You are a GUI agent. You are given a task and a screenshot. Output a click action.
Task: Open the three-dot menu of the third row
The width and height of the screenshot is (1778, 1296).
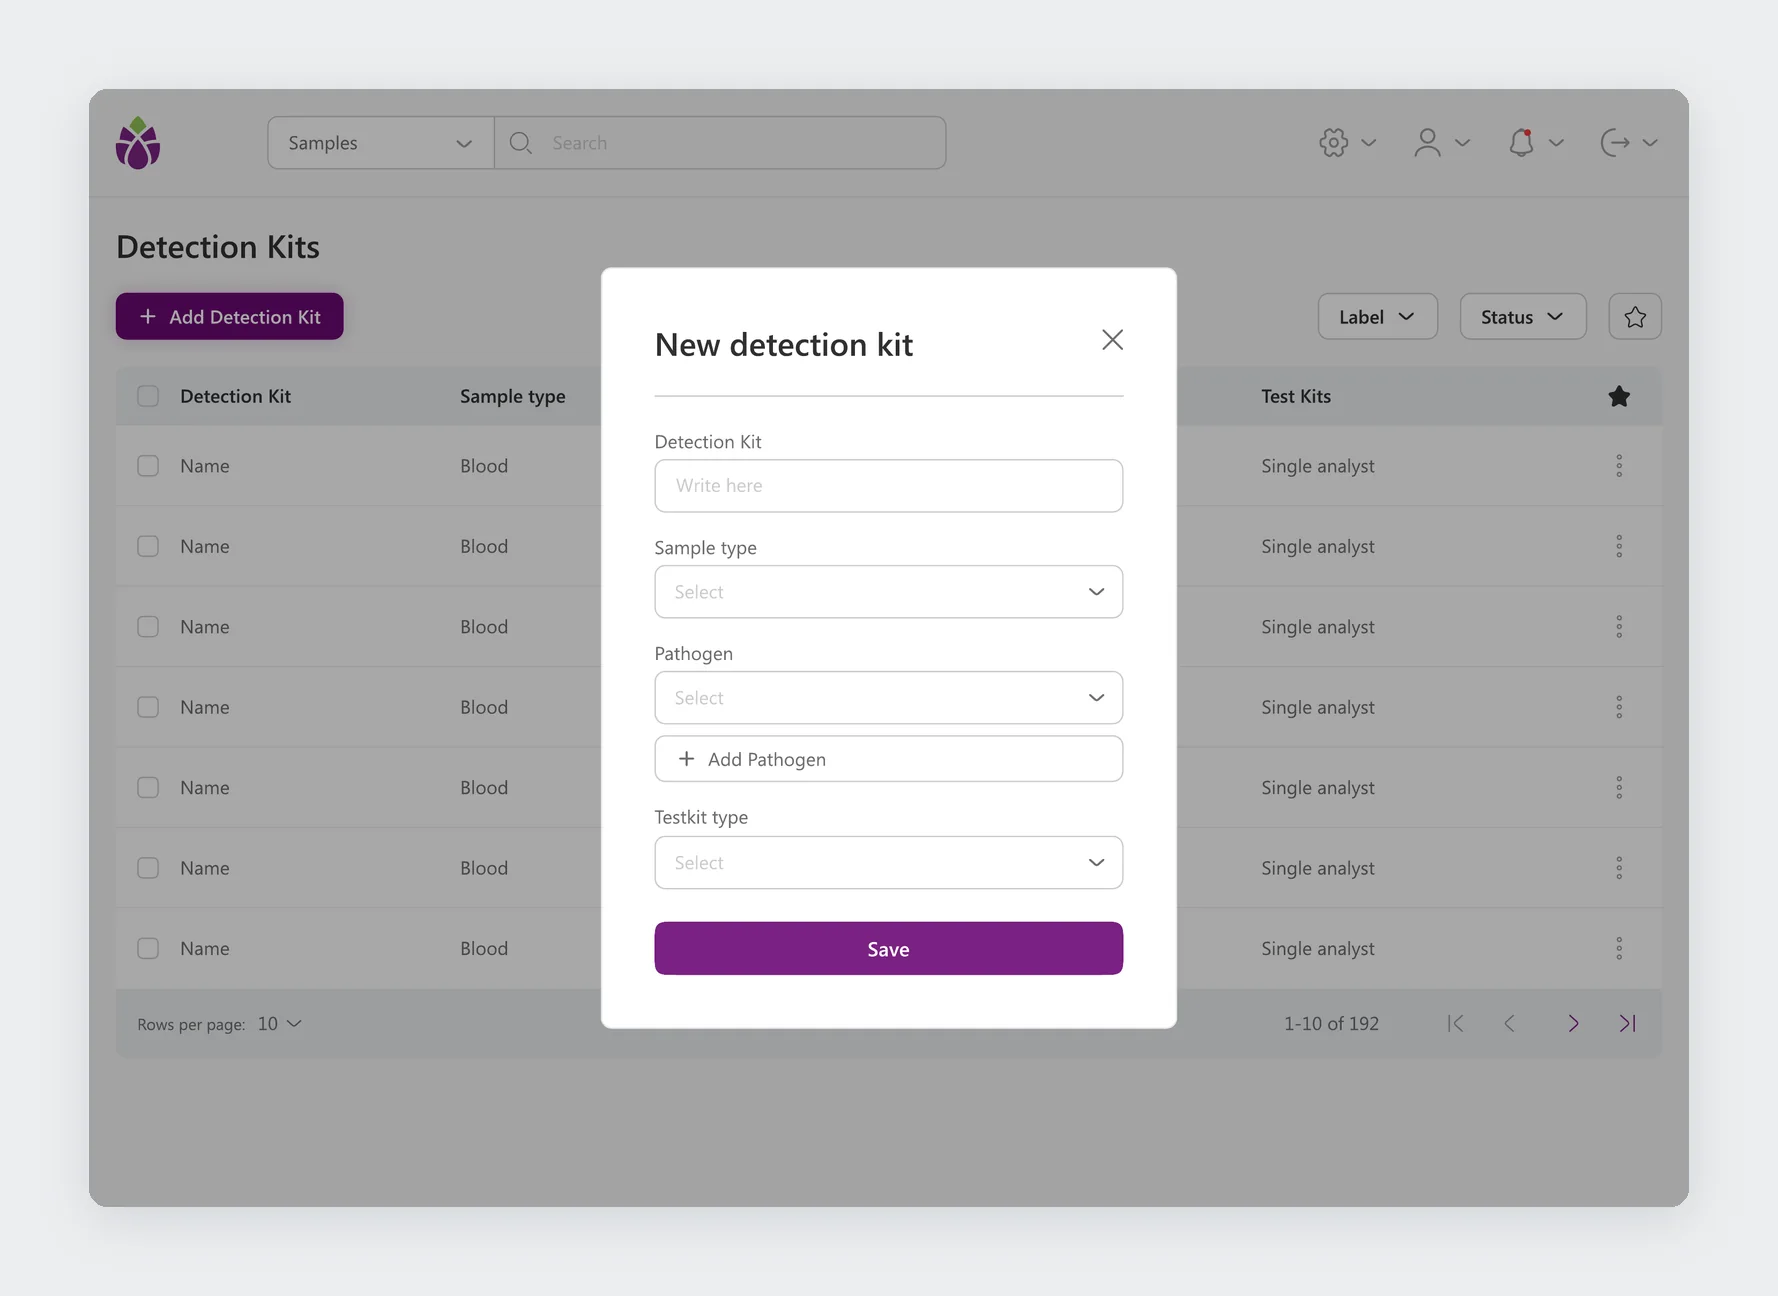point(1619,627)
